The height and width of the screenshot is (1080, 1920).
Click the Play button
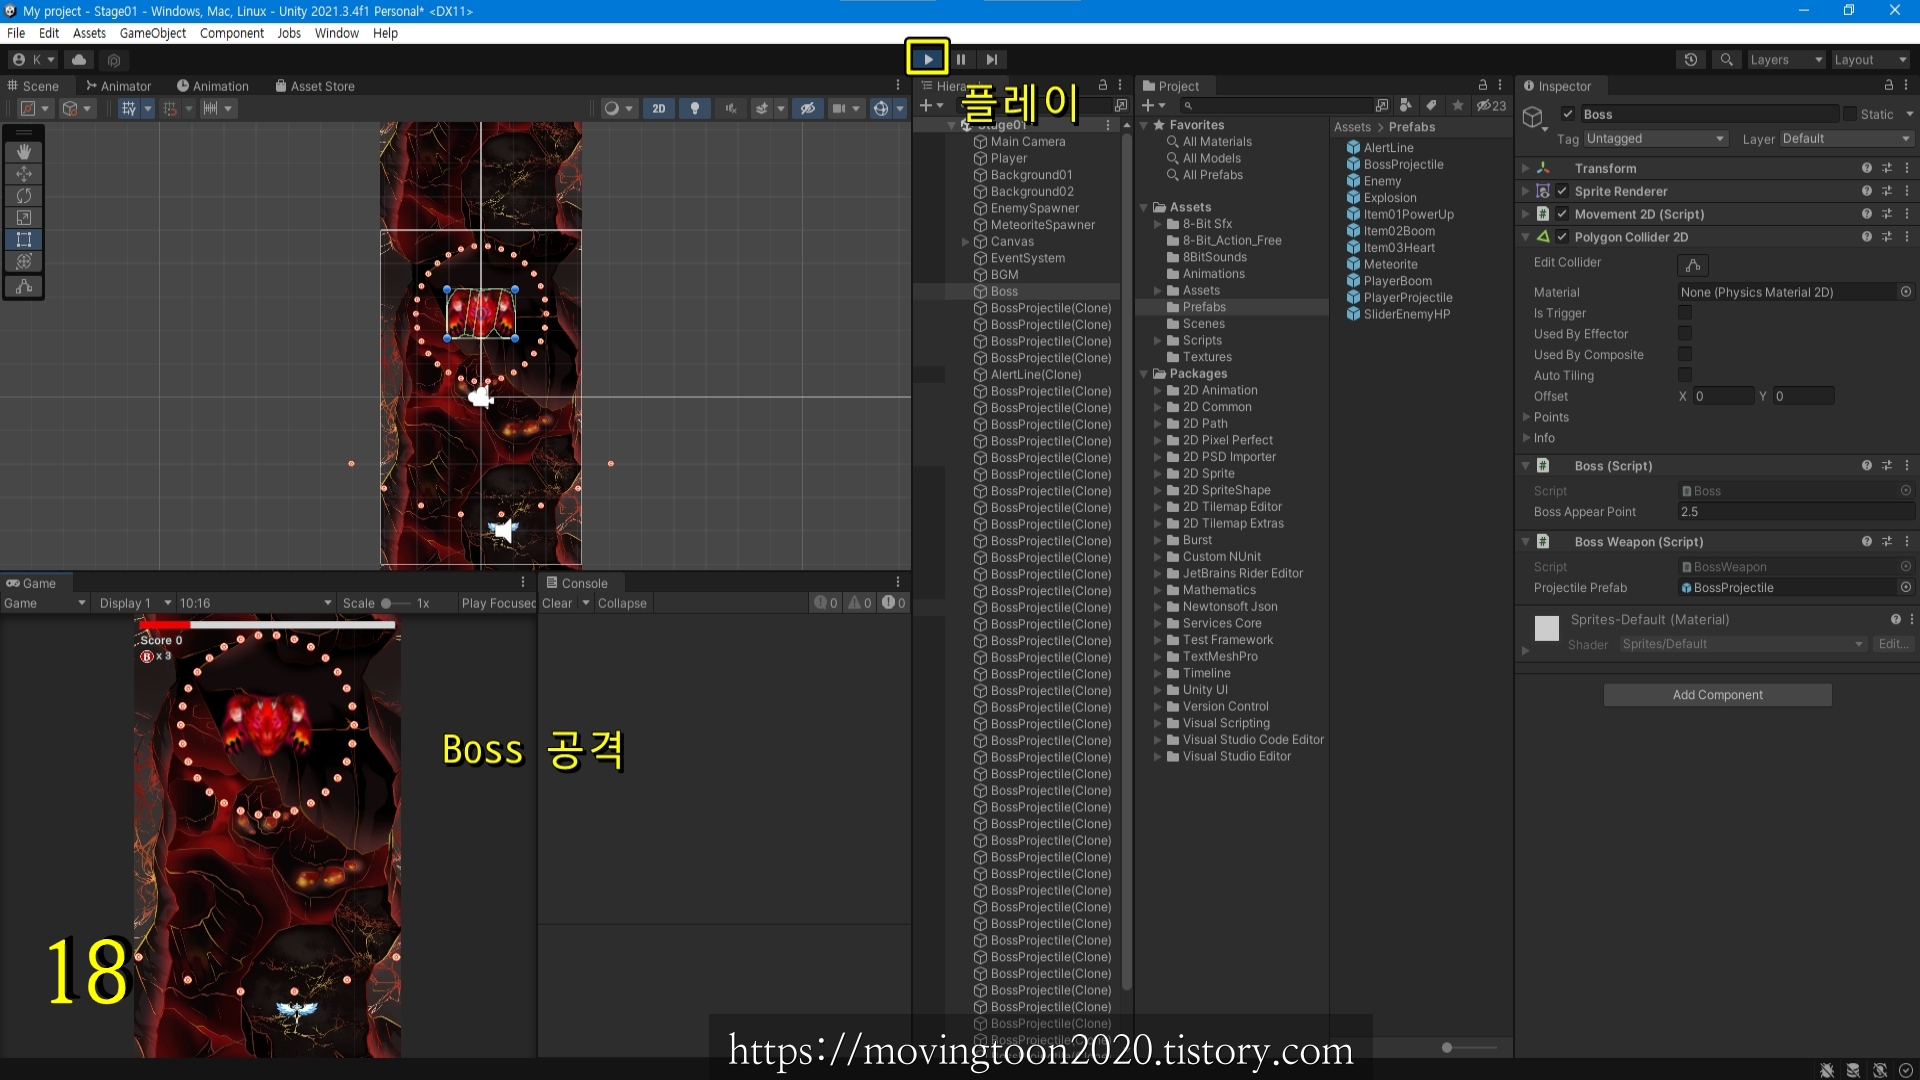[x=928, y=59]
